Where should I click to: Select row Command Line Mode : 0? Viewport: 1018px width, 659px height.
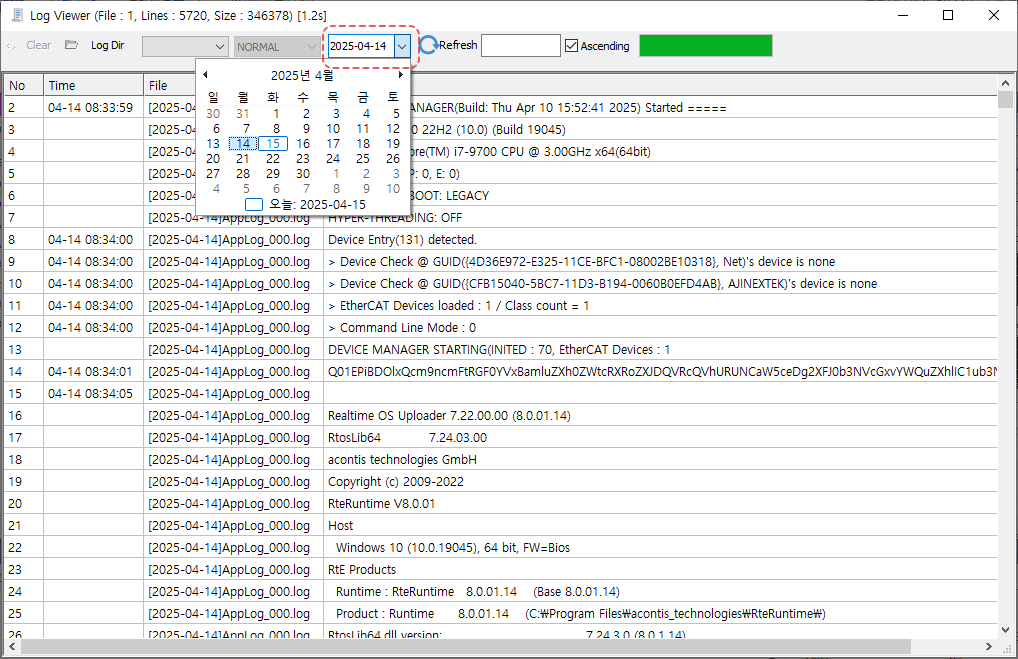(x=501, y=328)
